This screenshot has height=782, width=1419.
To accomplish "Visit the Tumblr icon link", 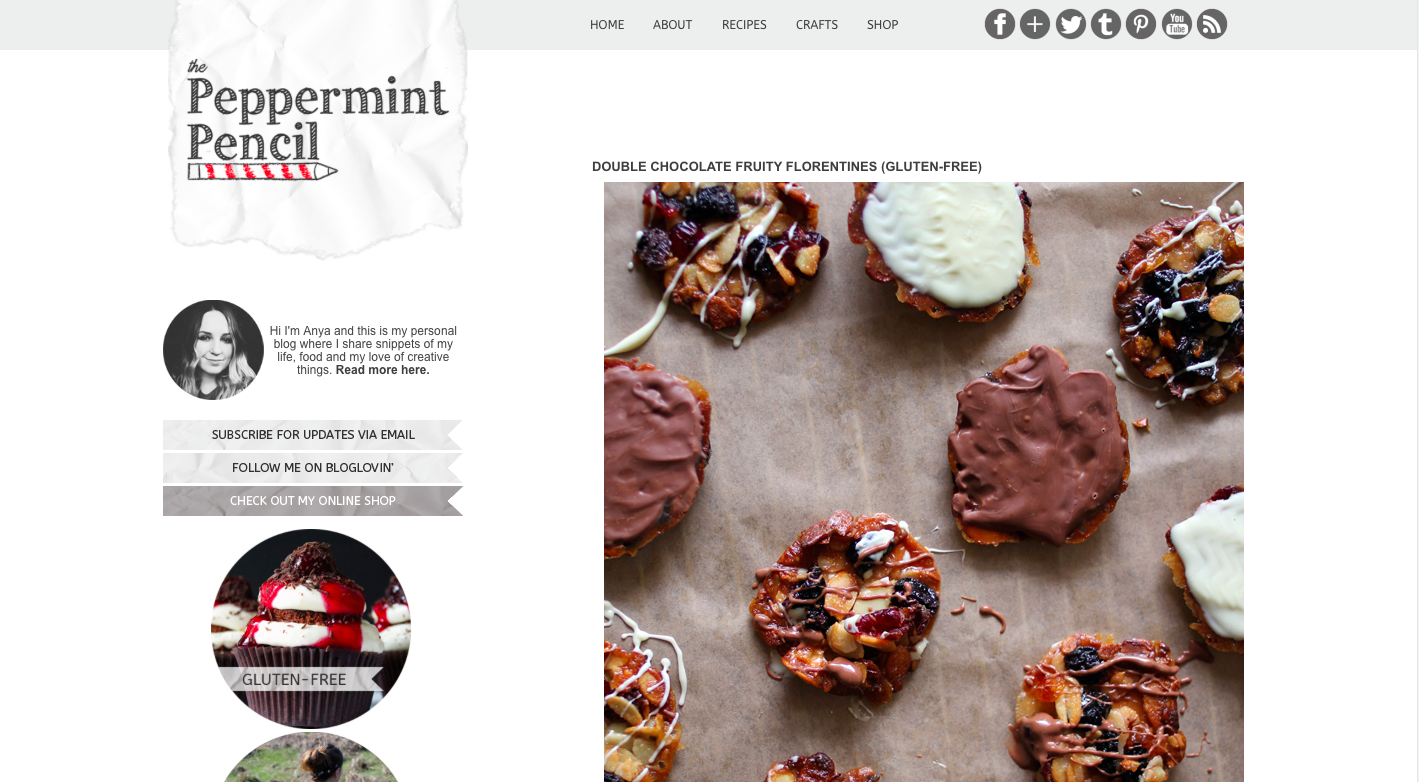I will [1106, 24].
